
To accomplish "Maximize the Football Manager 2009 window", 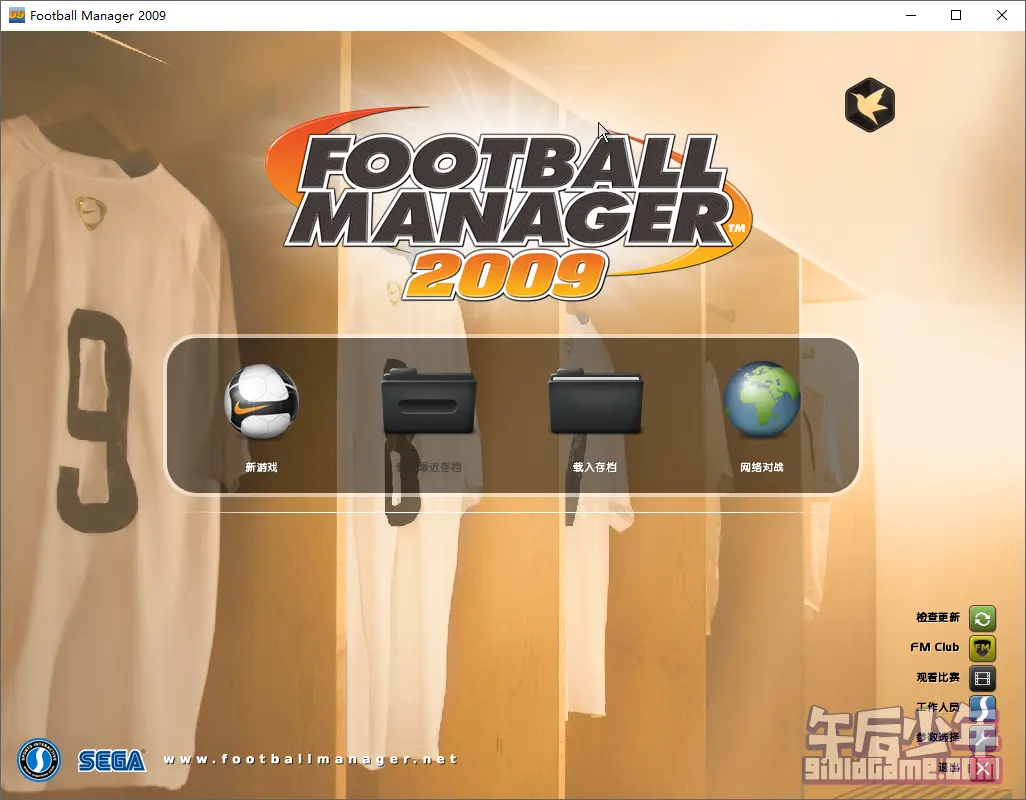I will 956,15.
